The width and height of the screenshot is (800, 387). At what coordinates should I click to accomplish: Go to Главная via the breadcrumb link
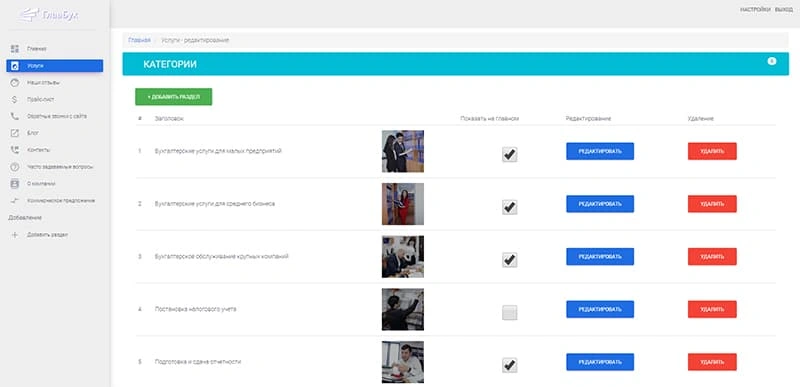pyautogui.click(x=139, y=40)
